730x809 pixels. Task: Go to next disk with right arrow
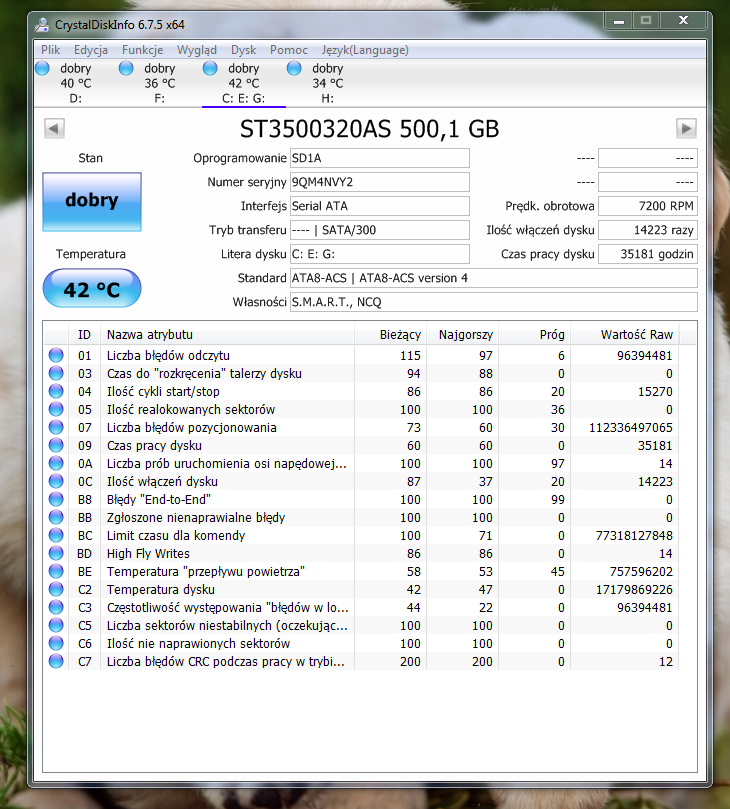(686, 128)
